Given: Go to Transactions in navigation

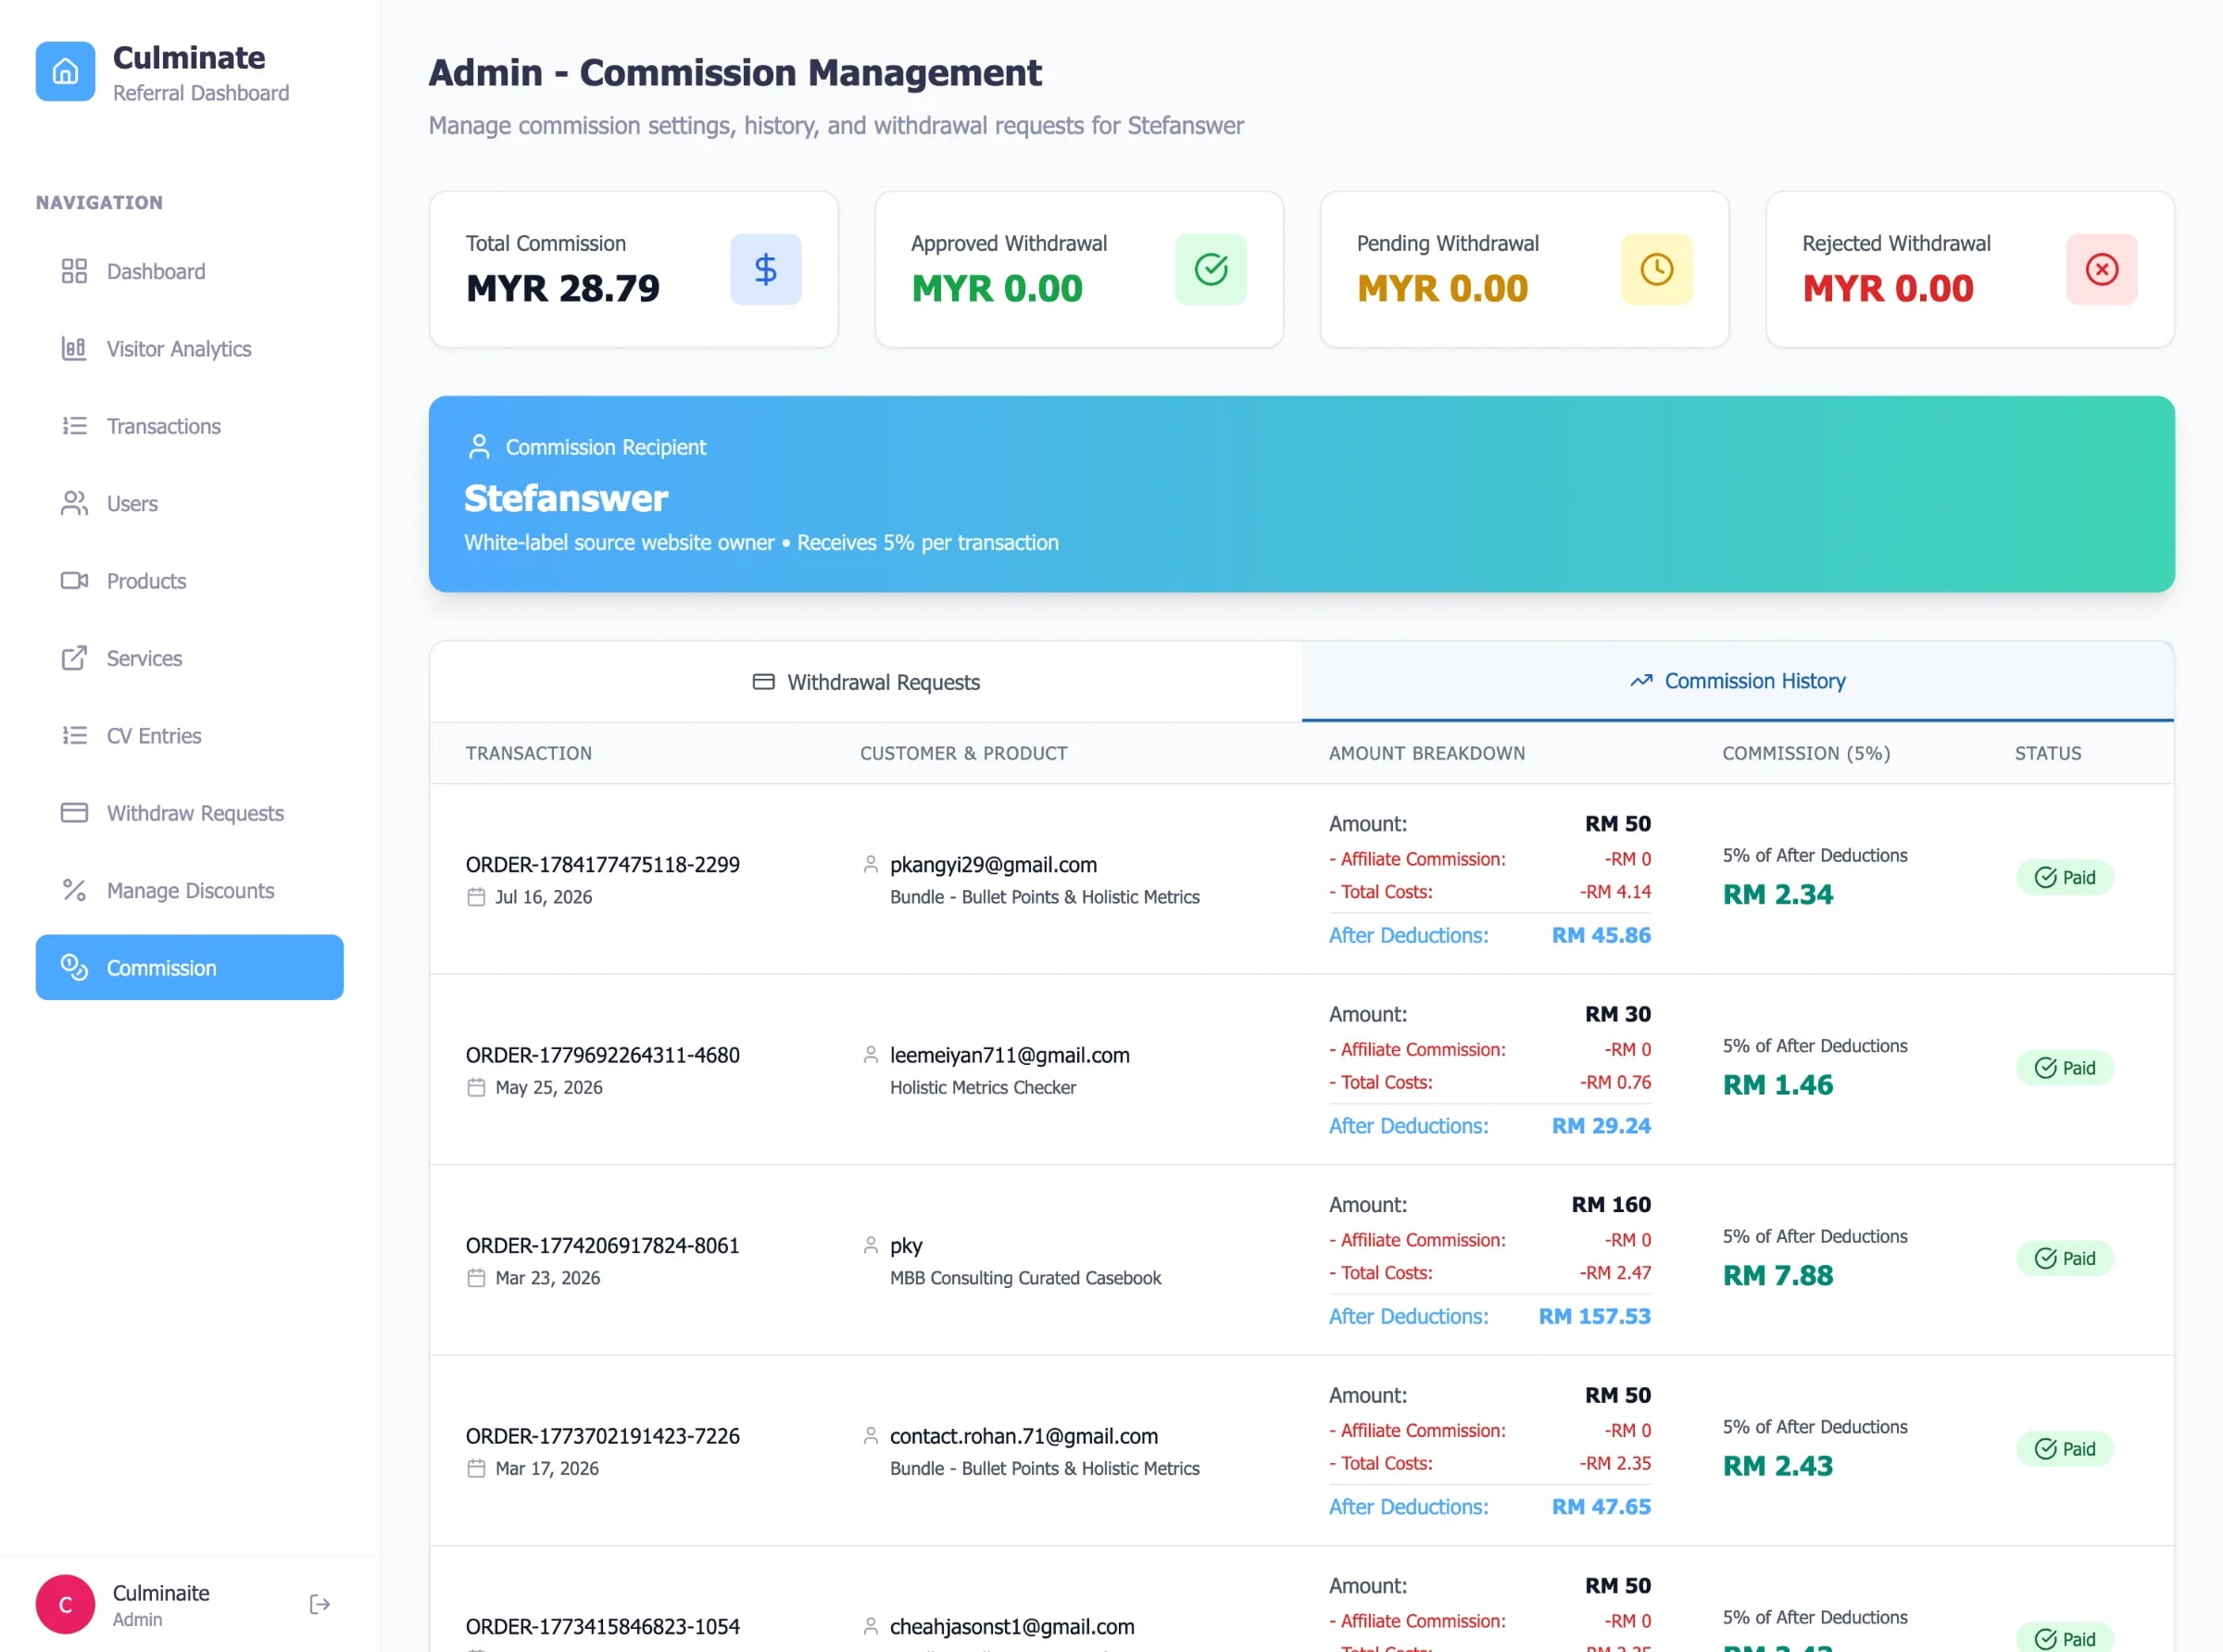Looking at the screenshot, I should pyautogui.click(x=189, y=426).
